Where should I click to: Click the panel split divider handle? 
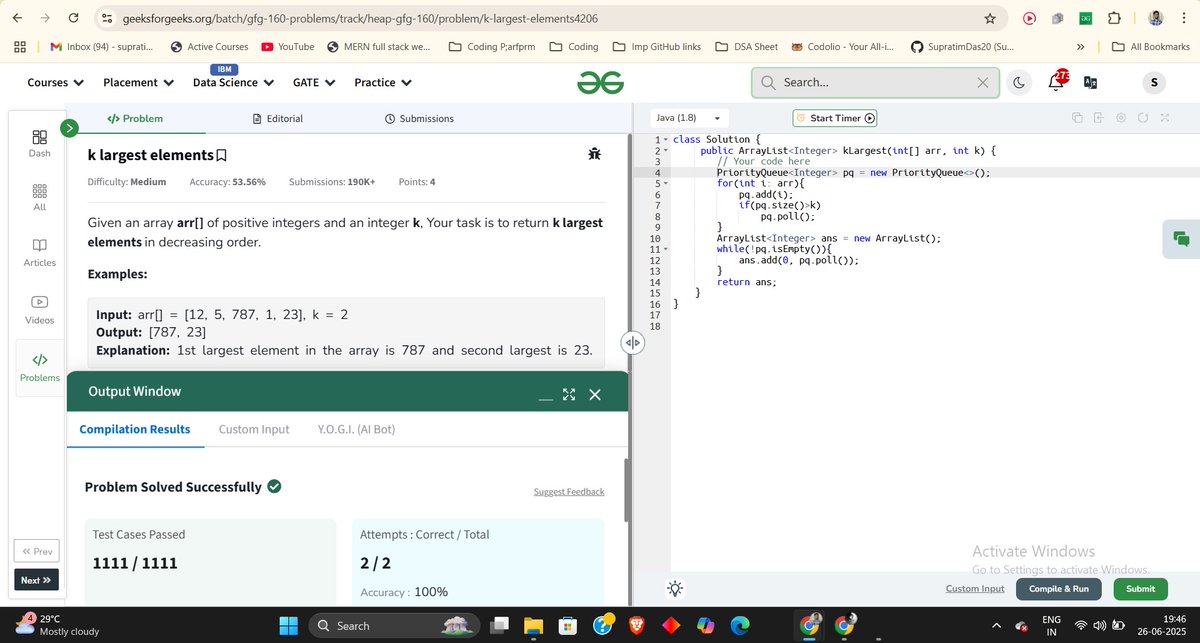coord(632,343)
